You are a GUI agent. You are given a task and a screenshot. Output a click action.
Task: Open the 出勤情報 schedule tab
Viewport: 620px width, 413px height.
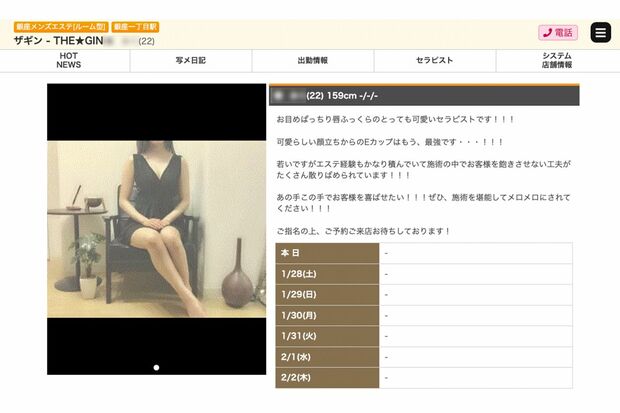pyautogui.click(x=312, y=60)
